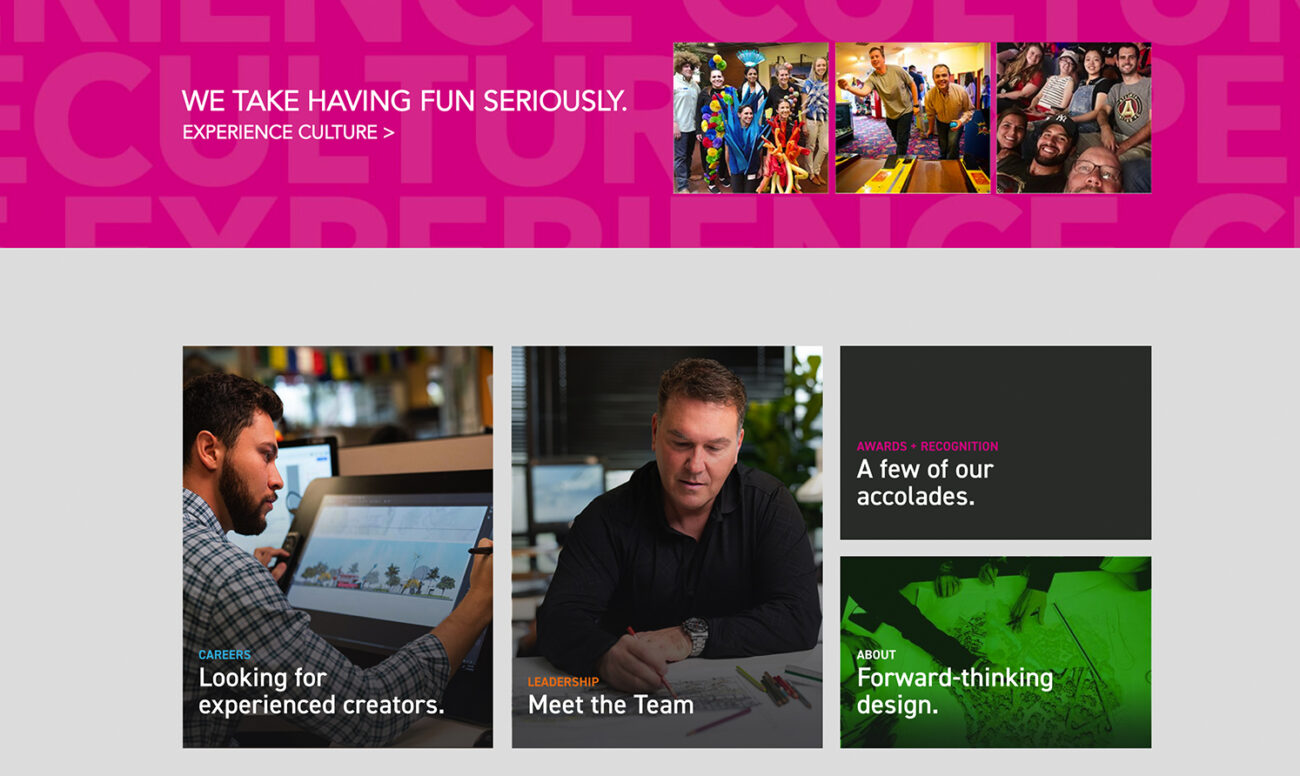Open the Leadership tile with man sketching
Viewport: 1300px width, 776px height.
click(x=667, y=547)
